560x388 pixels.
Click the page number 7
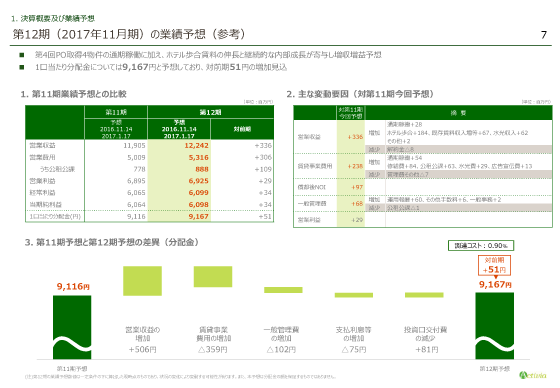pos(544,35)
